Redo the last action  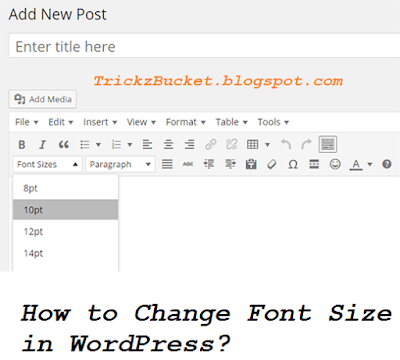pyautogui.click(x=307, y=145)
